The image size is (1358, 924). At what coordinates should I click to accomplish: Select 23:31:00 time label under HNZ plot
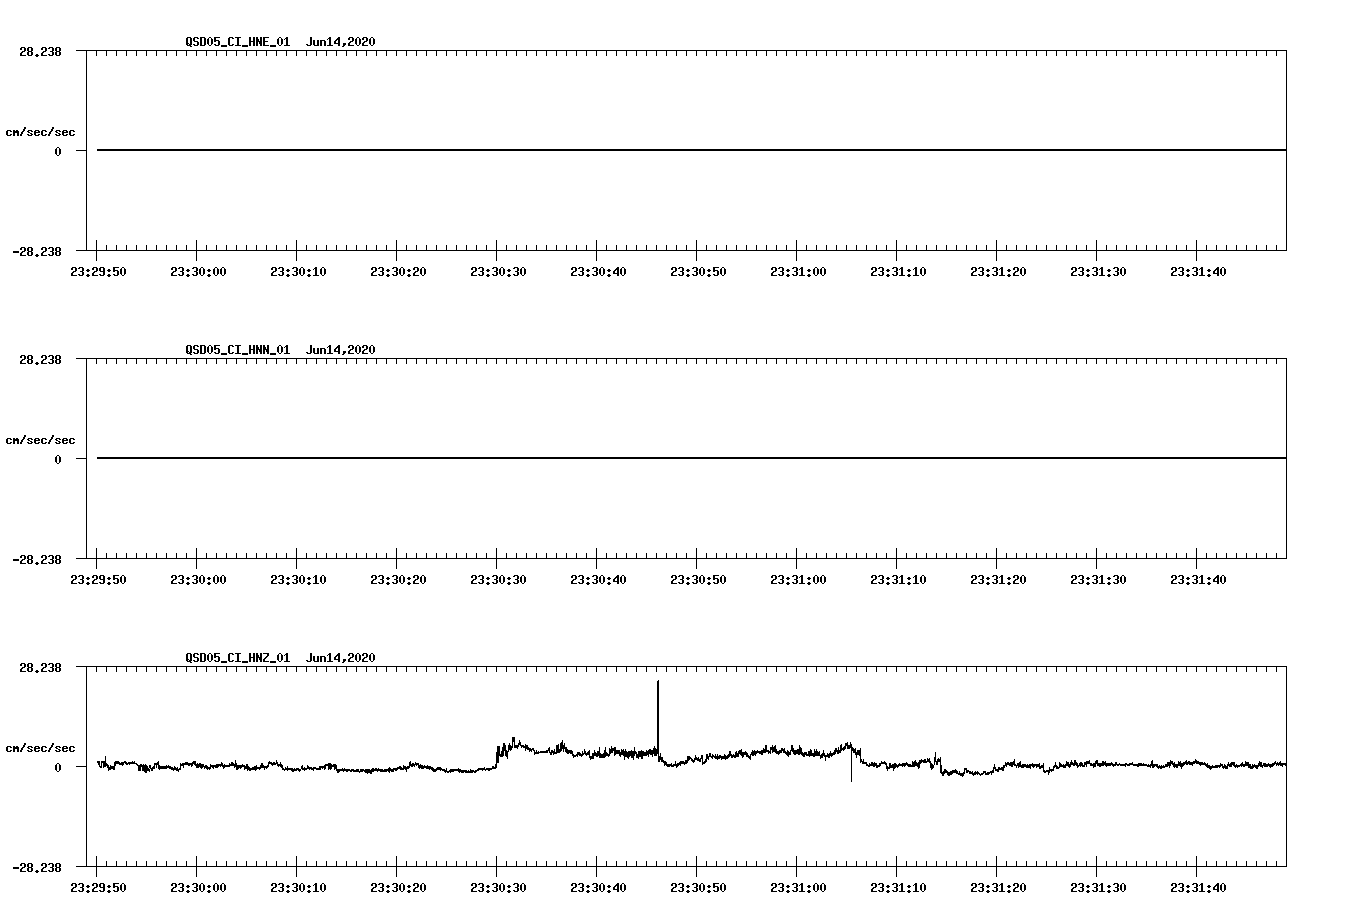point(798,888)
